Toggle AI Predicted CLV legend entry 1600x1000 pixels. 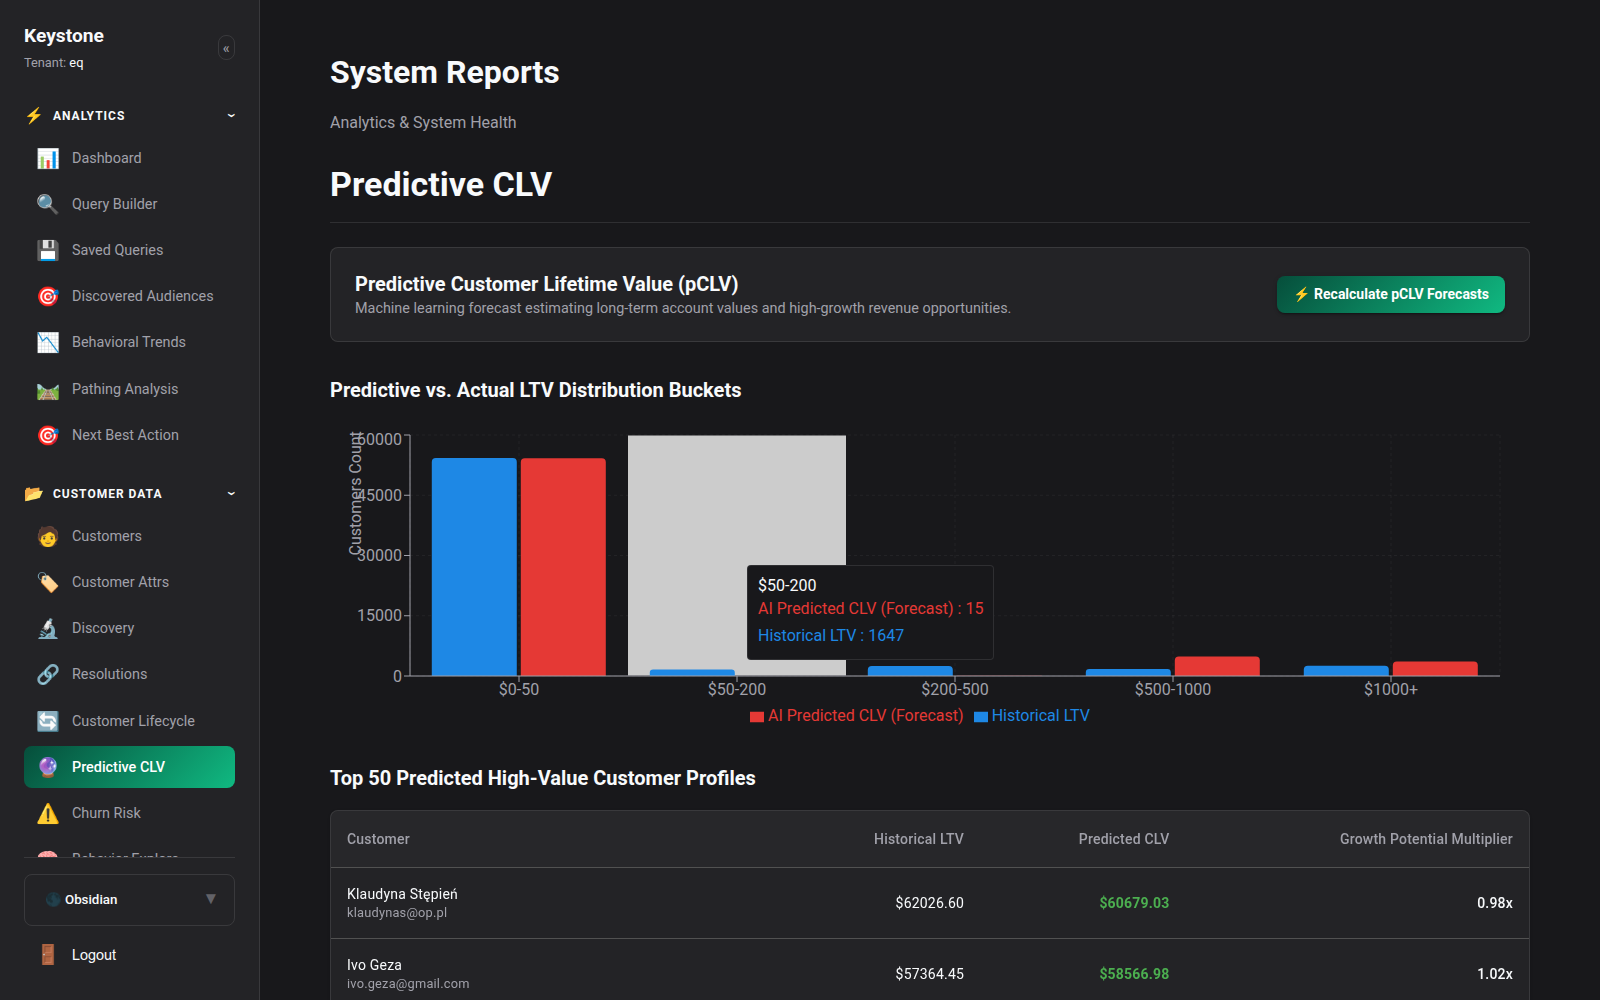point(857,716)
